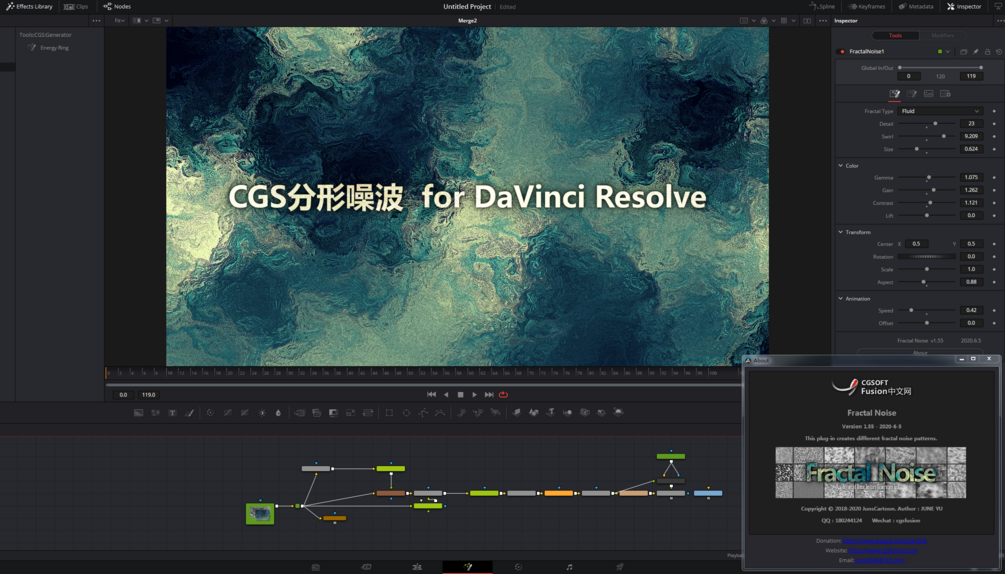Image resolution: width=1005 pixels, height=574 pixels.
Task: Click the Contrast slider handle
Action: (x=931, y=202)
